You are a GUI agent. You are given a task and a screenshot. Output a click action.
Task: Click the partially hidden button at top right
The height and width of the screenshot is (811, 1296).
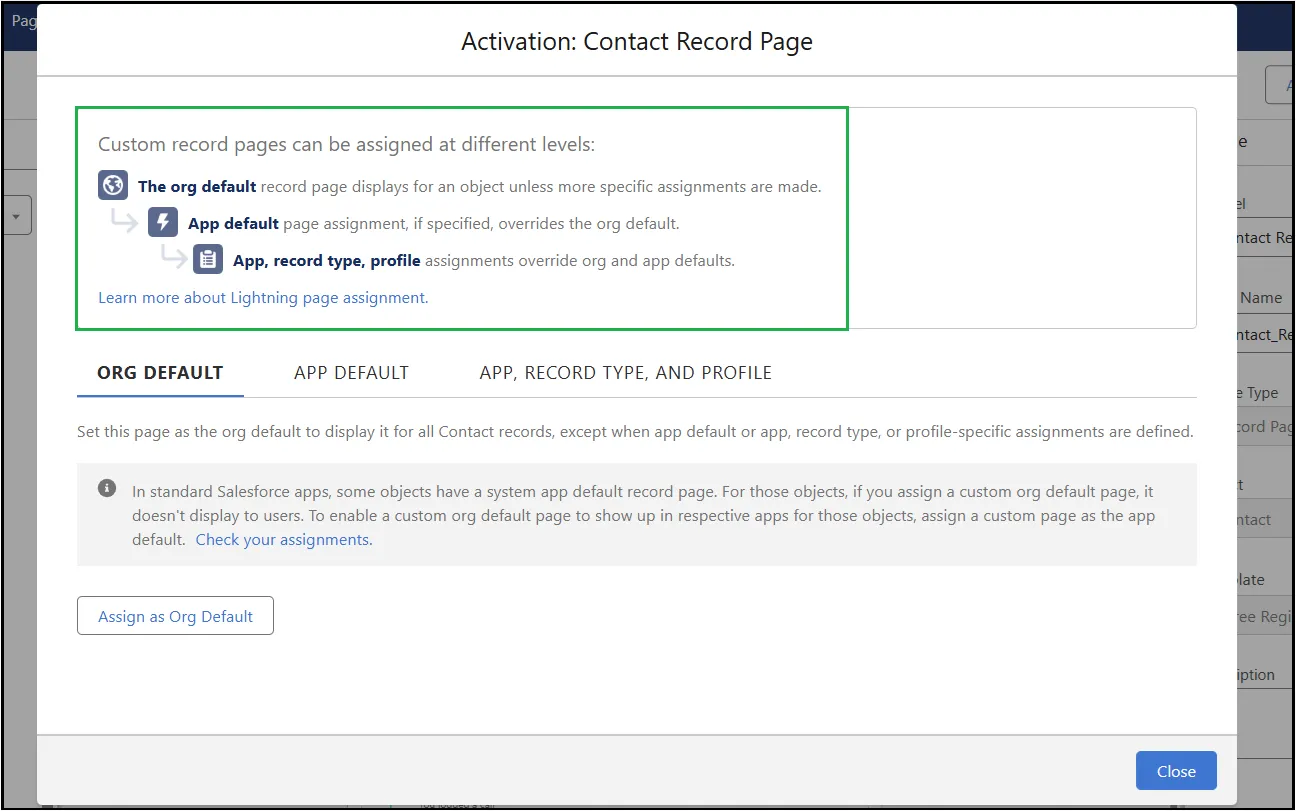pyautogui.click(x=1279, y=85)
